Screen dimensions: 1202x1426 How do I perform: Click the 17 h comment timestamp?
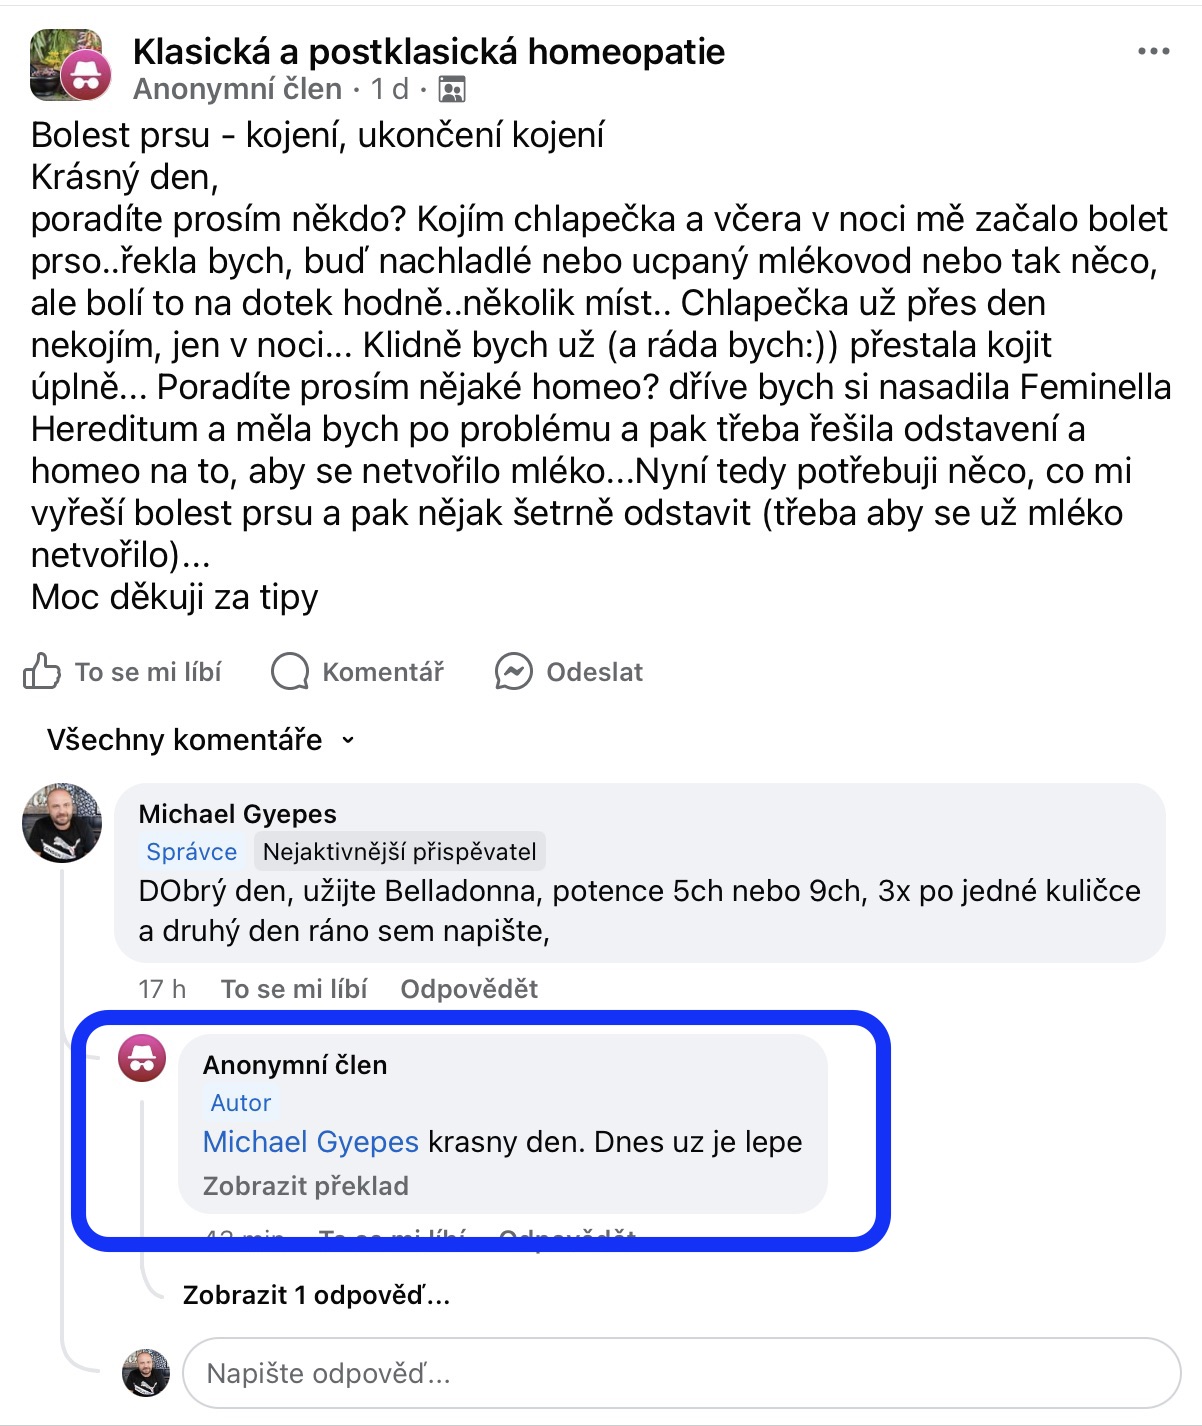pos(162,989)
